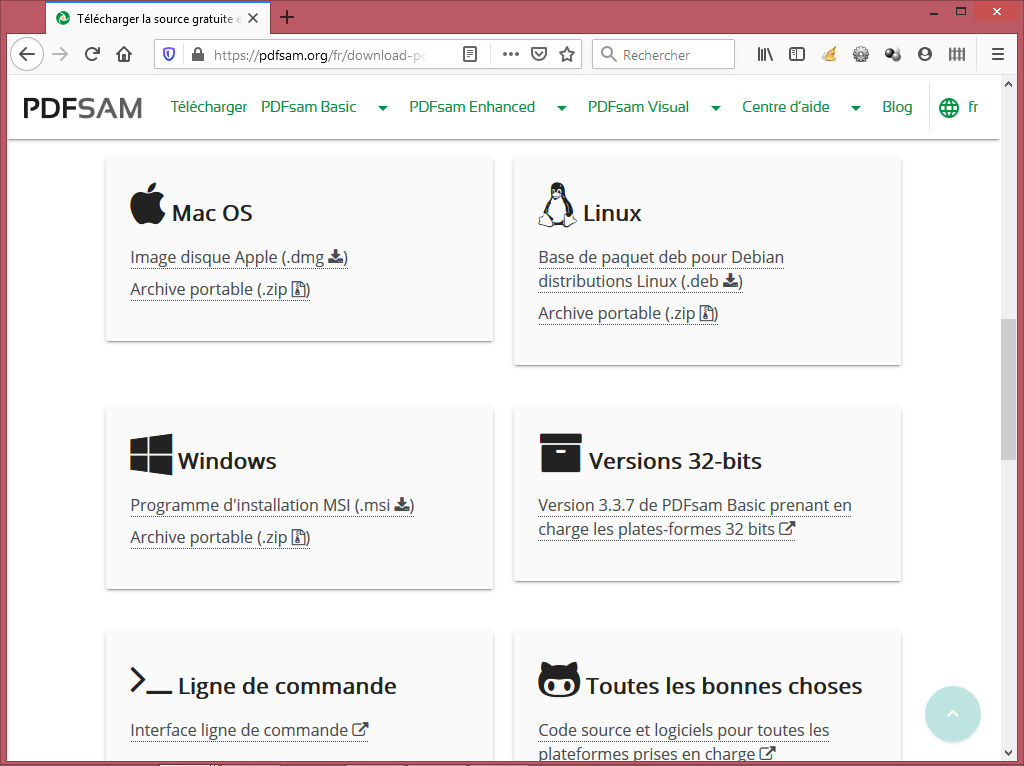Click the PDFSAM logo

pos(82,108)
